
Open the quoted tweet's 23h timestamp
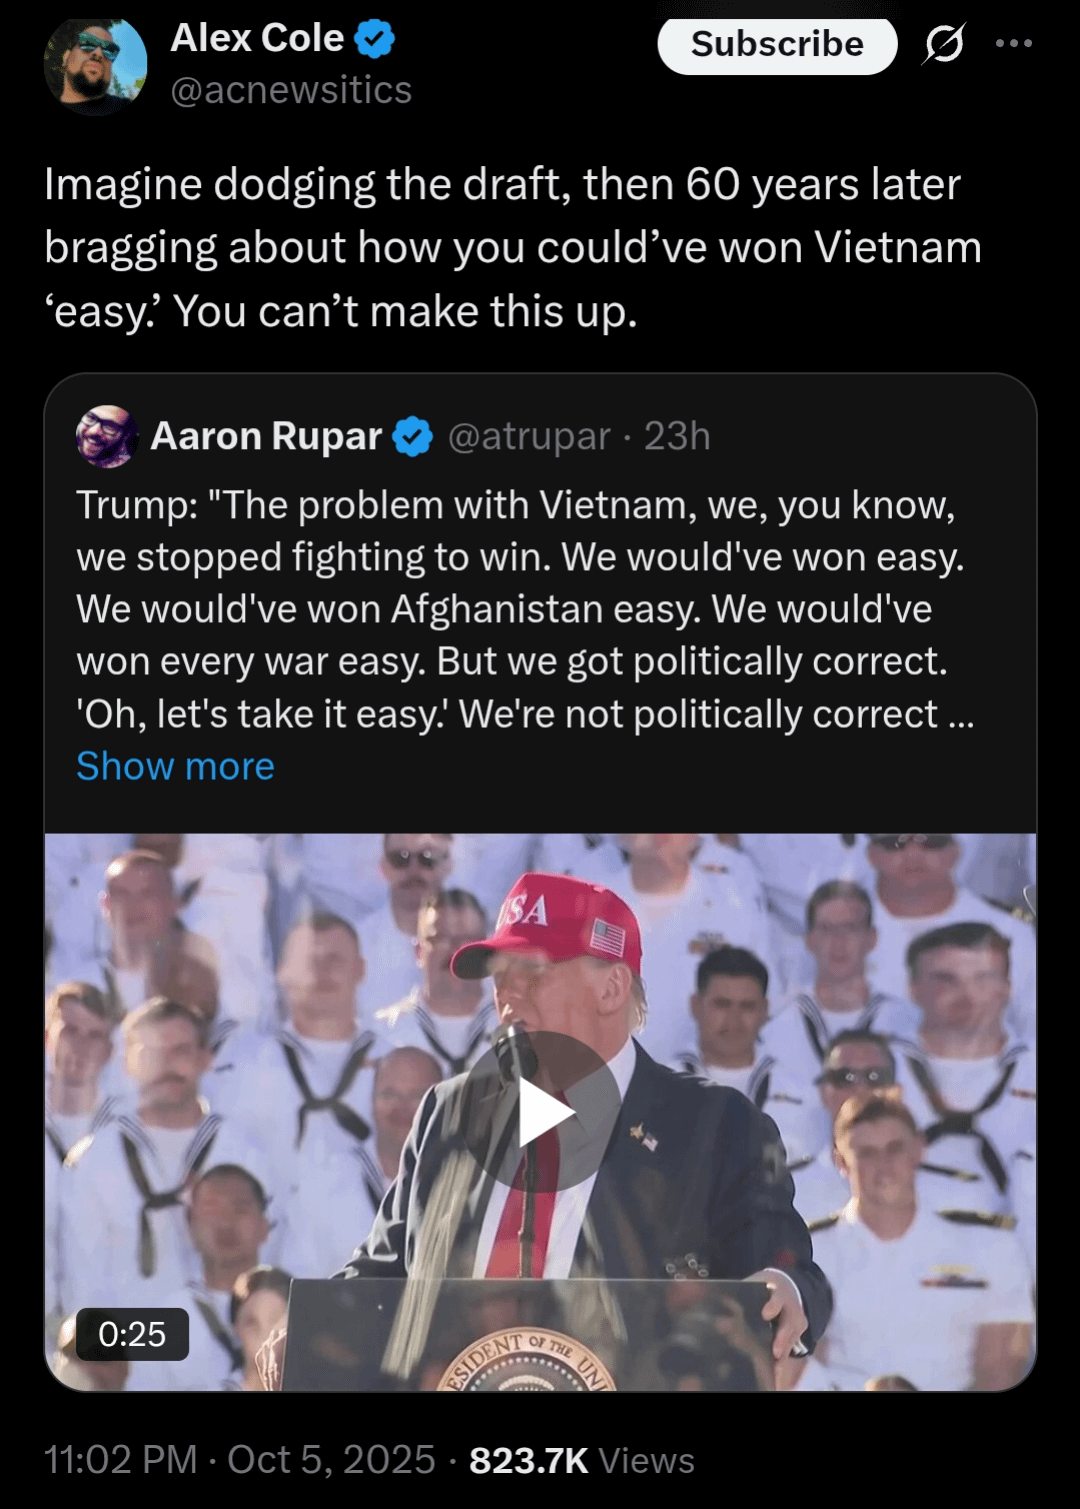click(x=677, y=436)
